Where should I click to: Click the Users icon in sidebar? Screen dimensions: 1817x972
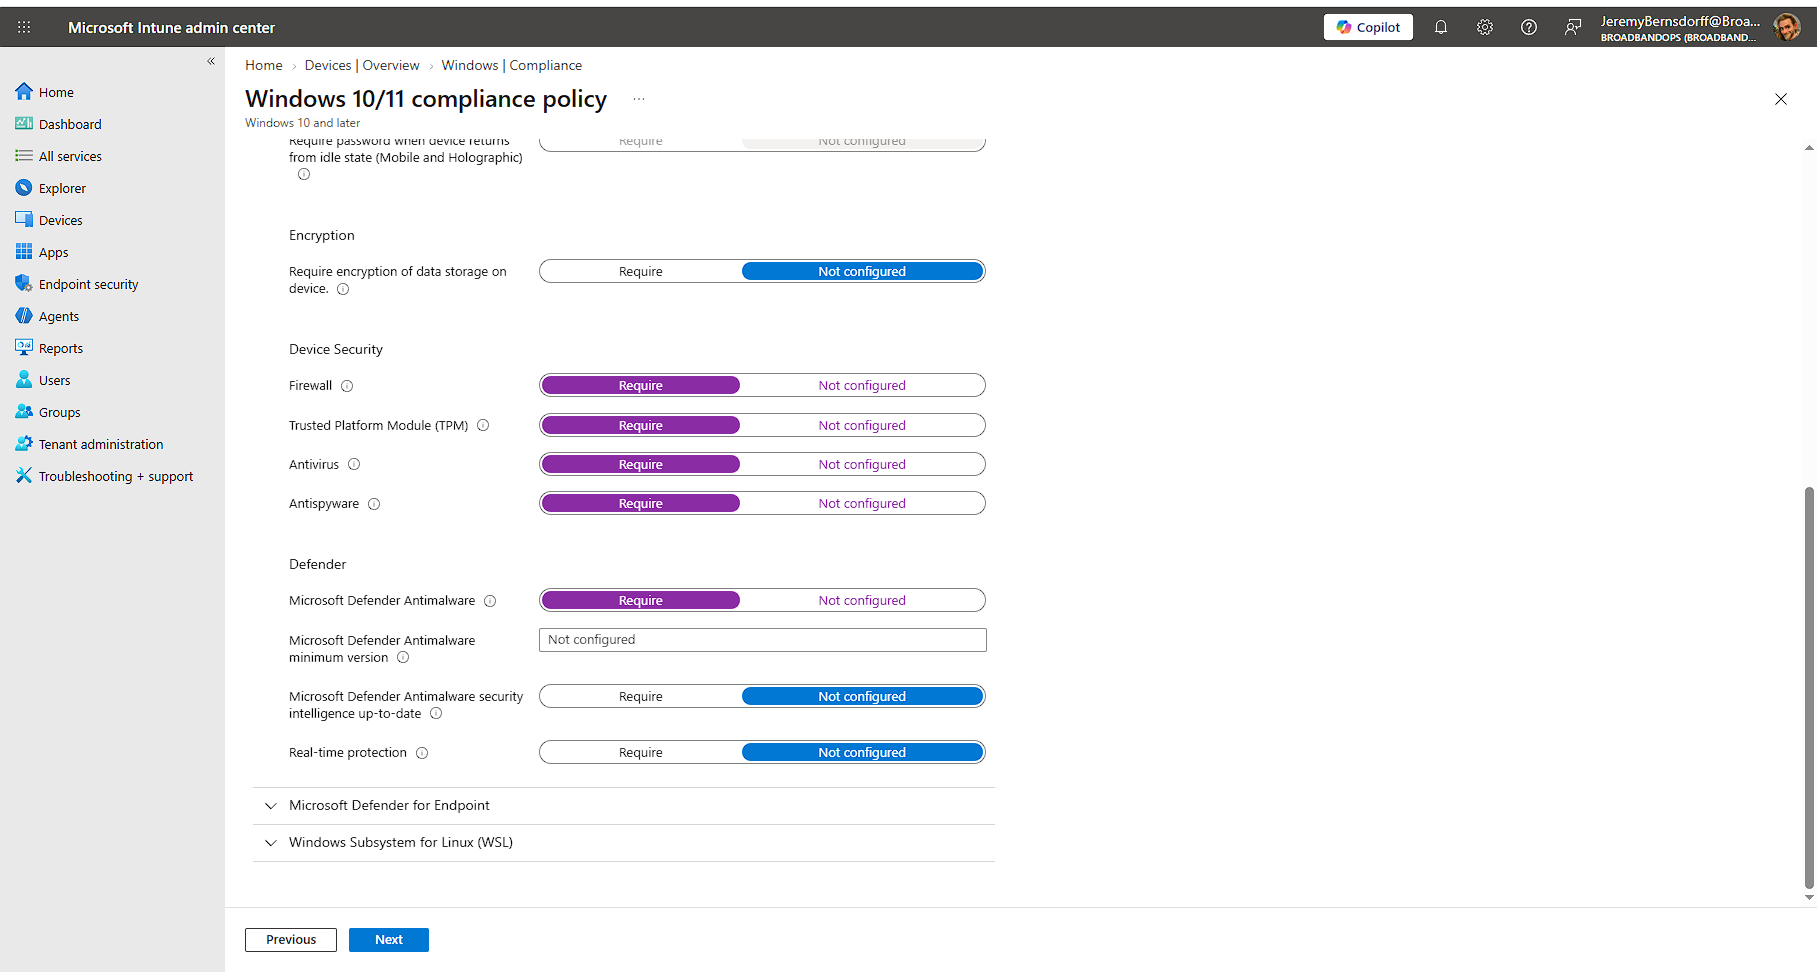click(24, 380)
